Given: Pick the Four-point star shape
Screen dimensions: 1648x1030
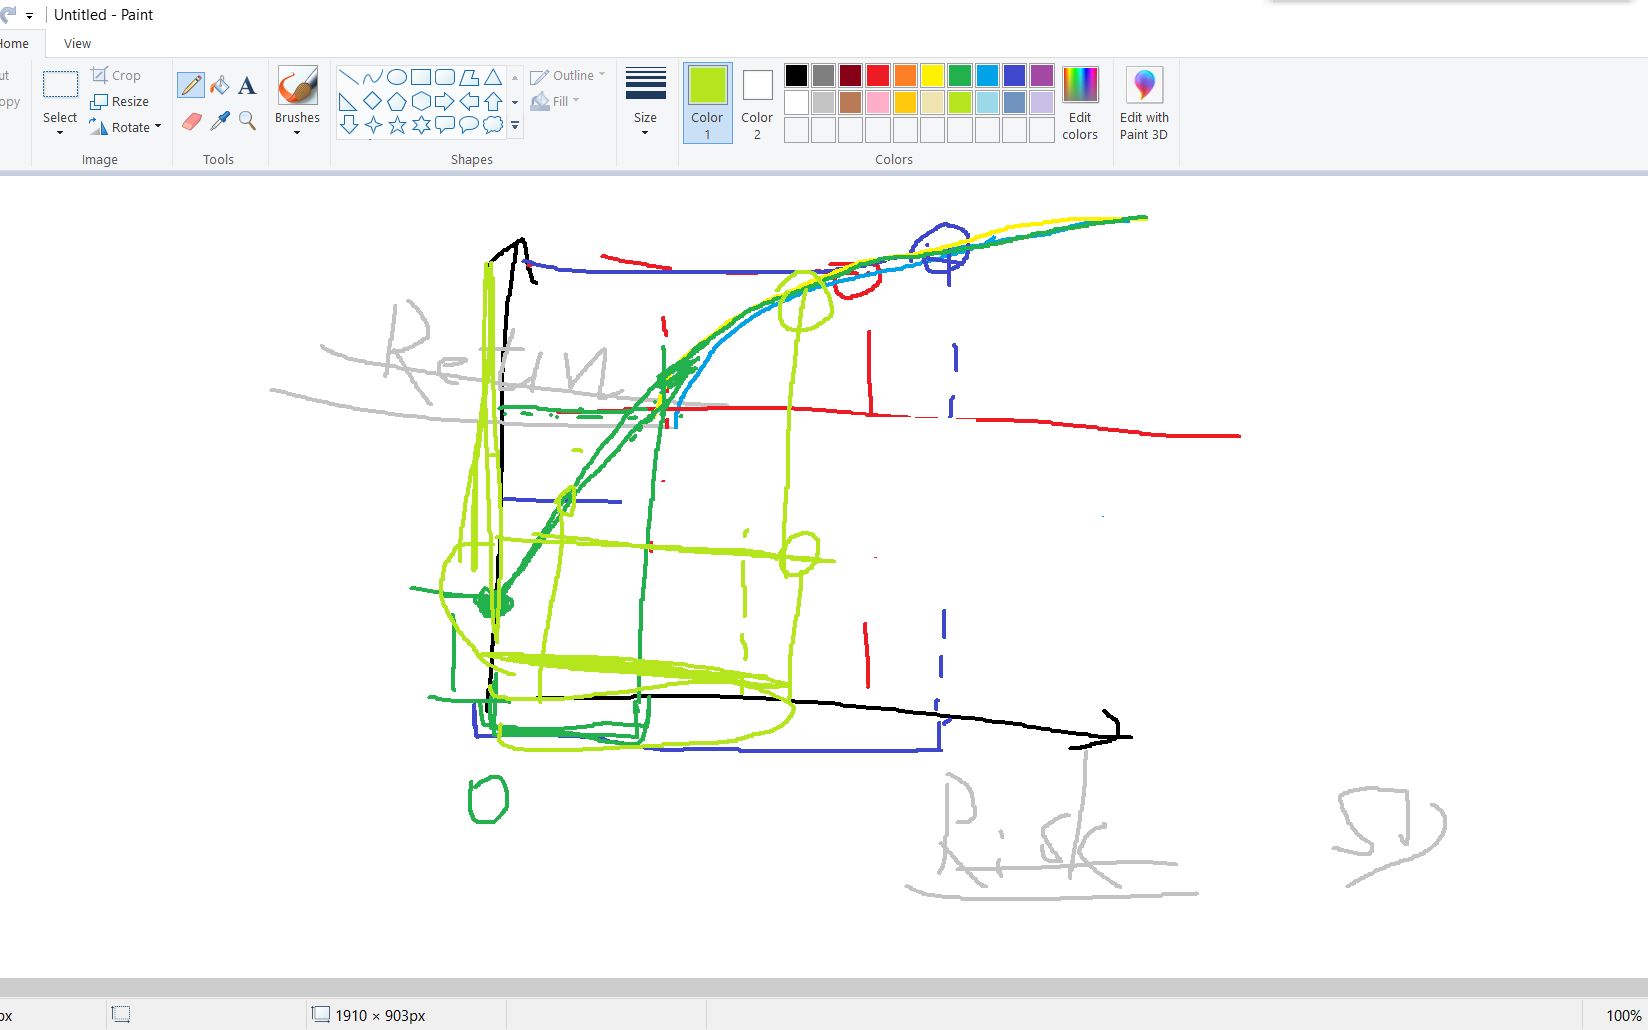Looking at the screenshot, I should click(373, 125).
